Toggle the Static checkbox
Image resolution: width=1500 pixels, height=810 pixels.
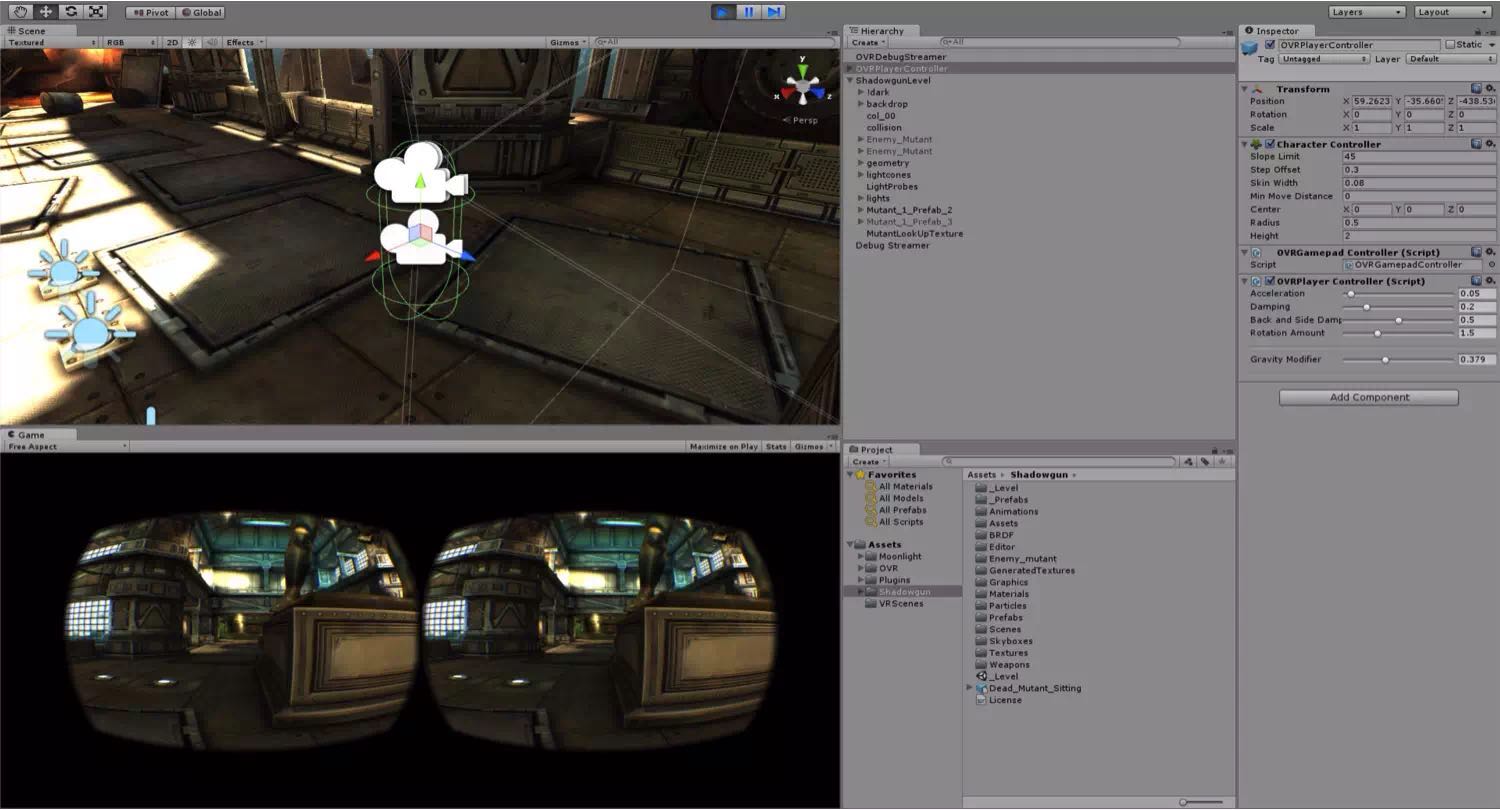(1450, 45)
